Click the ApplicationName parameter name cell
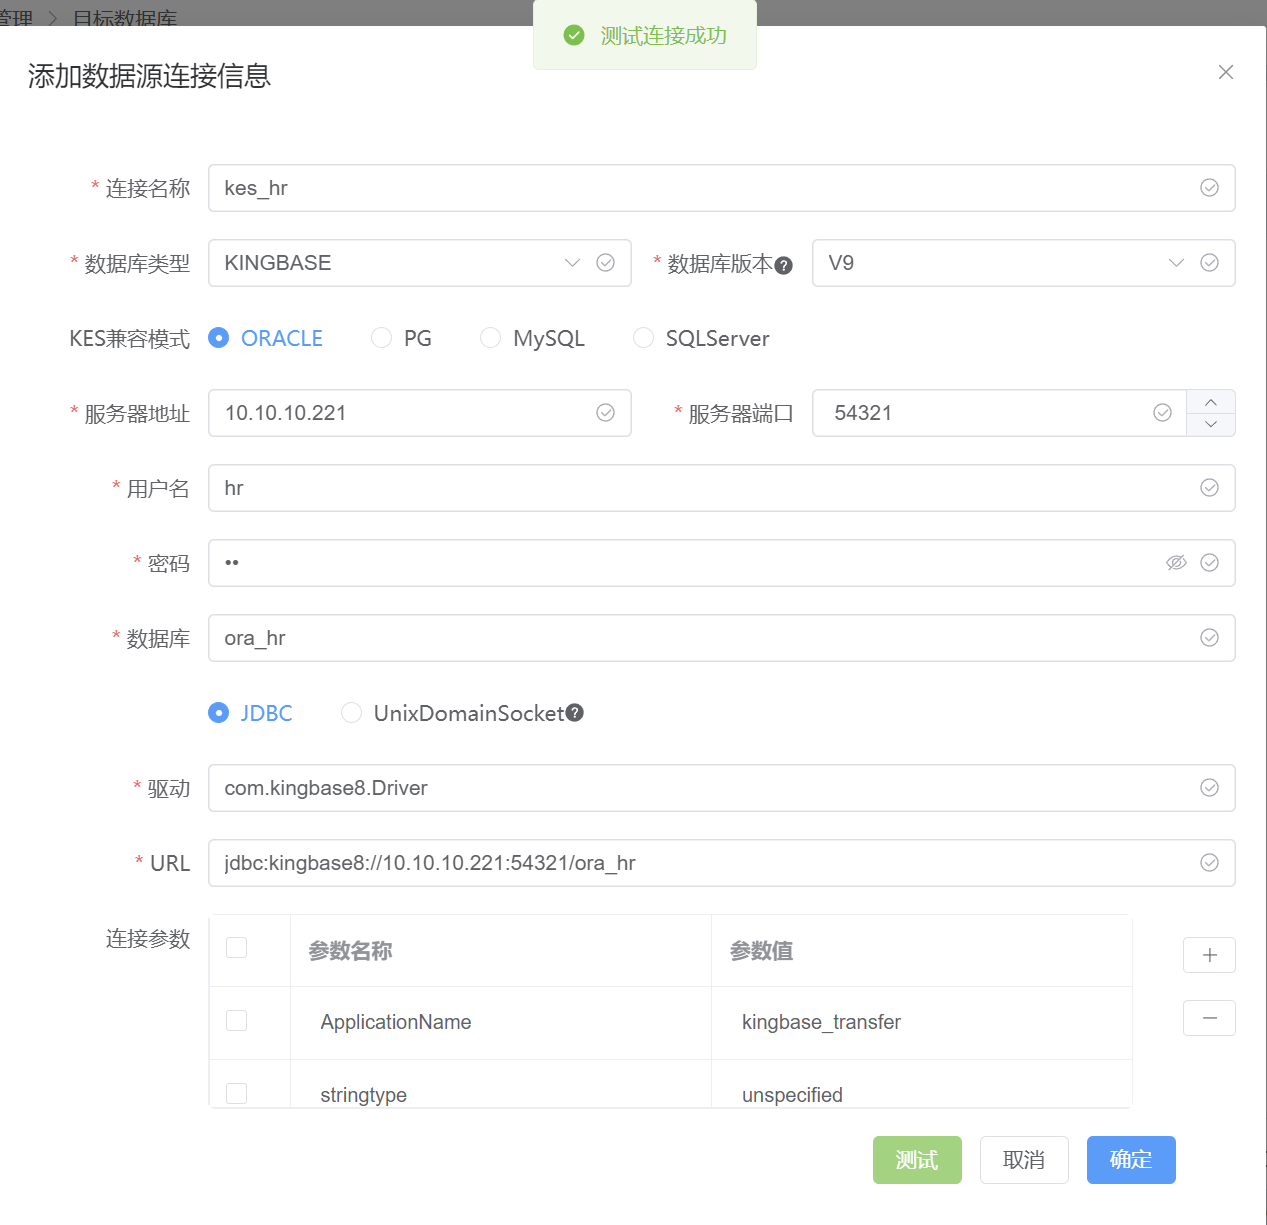 [500, 1022]
